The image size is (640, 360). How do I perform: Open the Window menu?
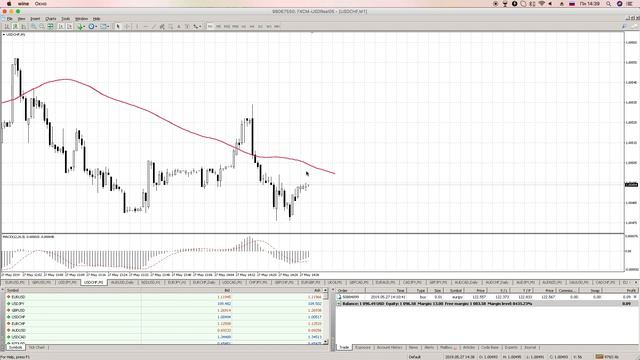[x=81, y=19]
